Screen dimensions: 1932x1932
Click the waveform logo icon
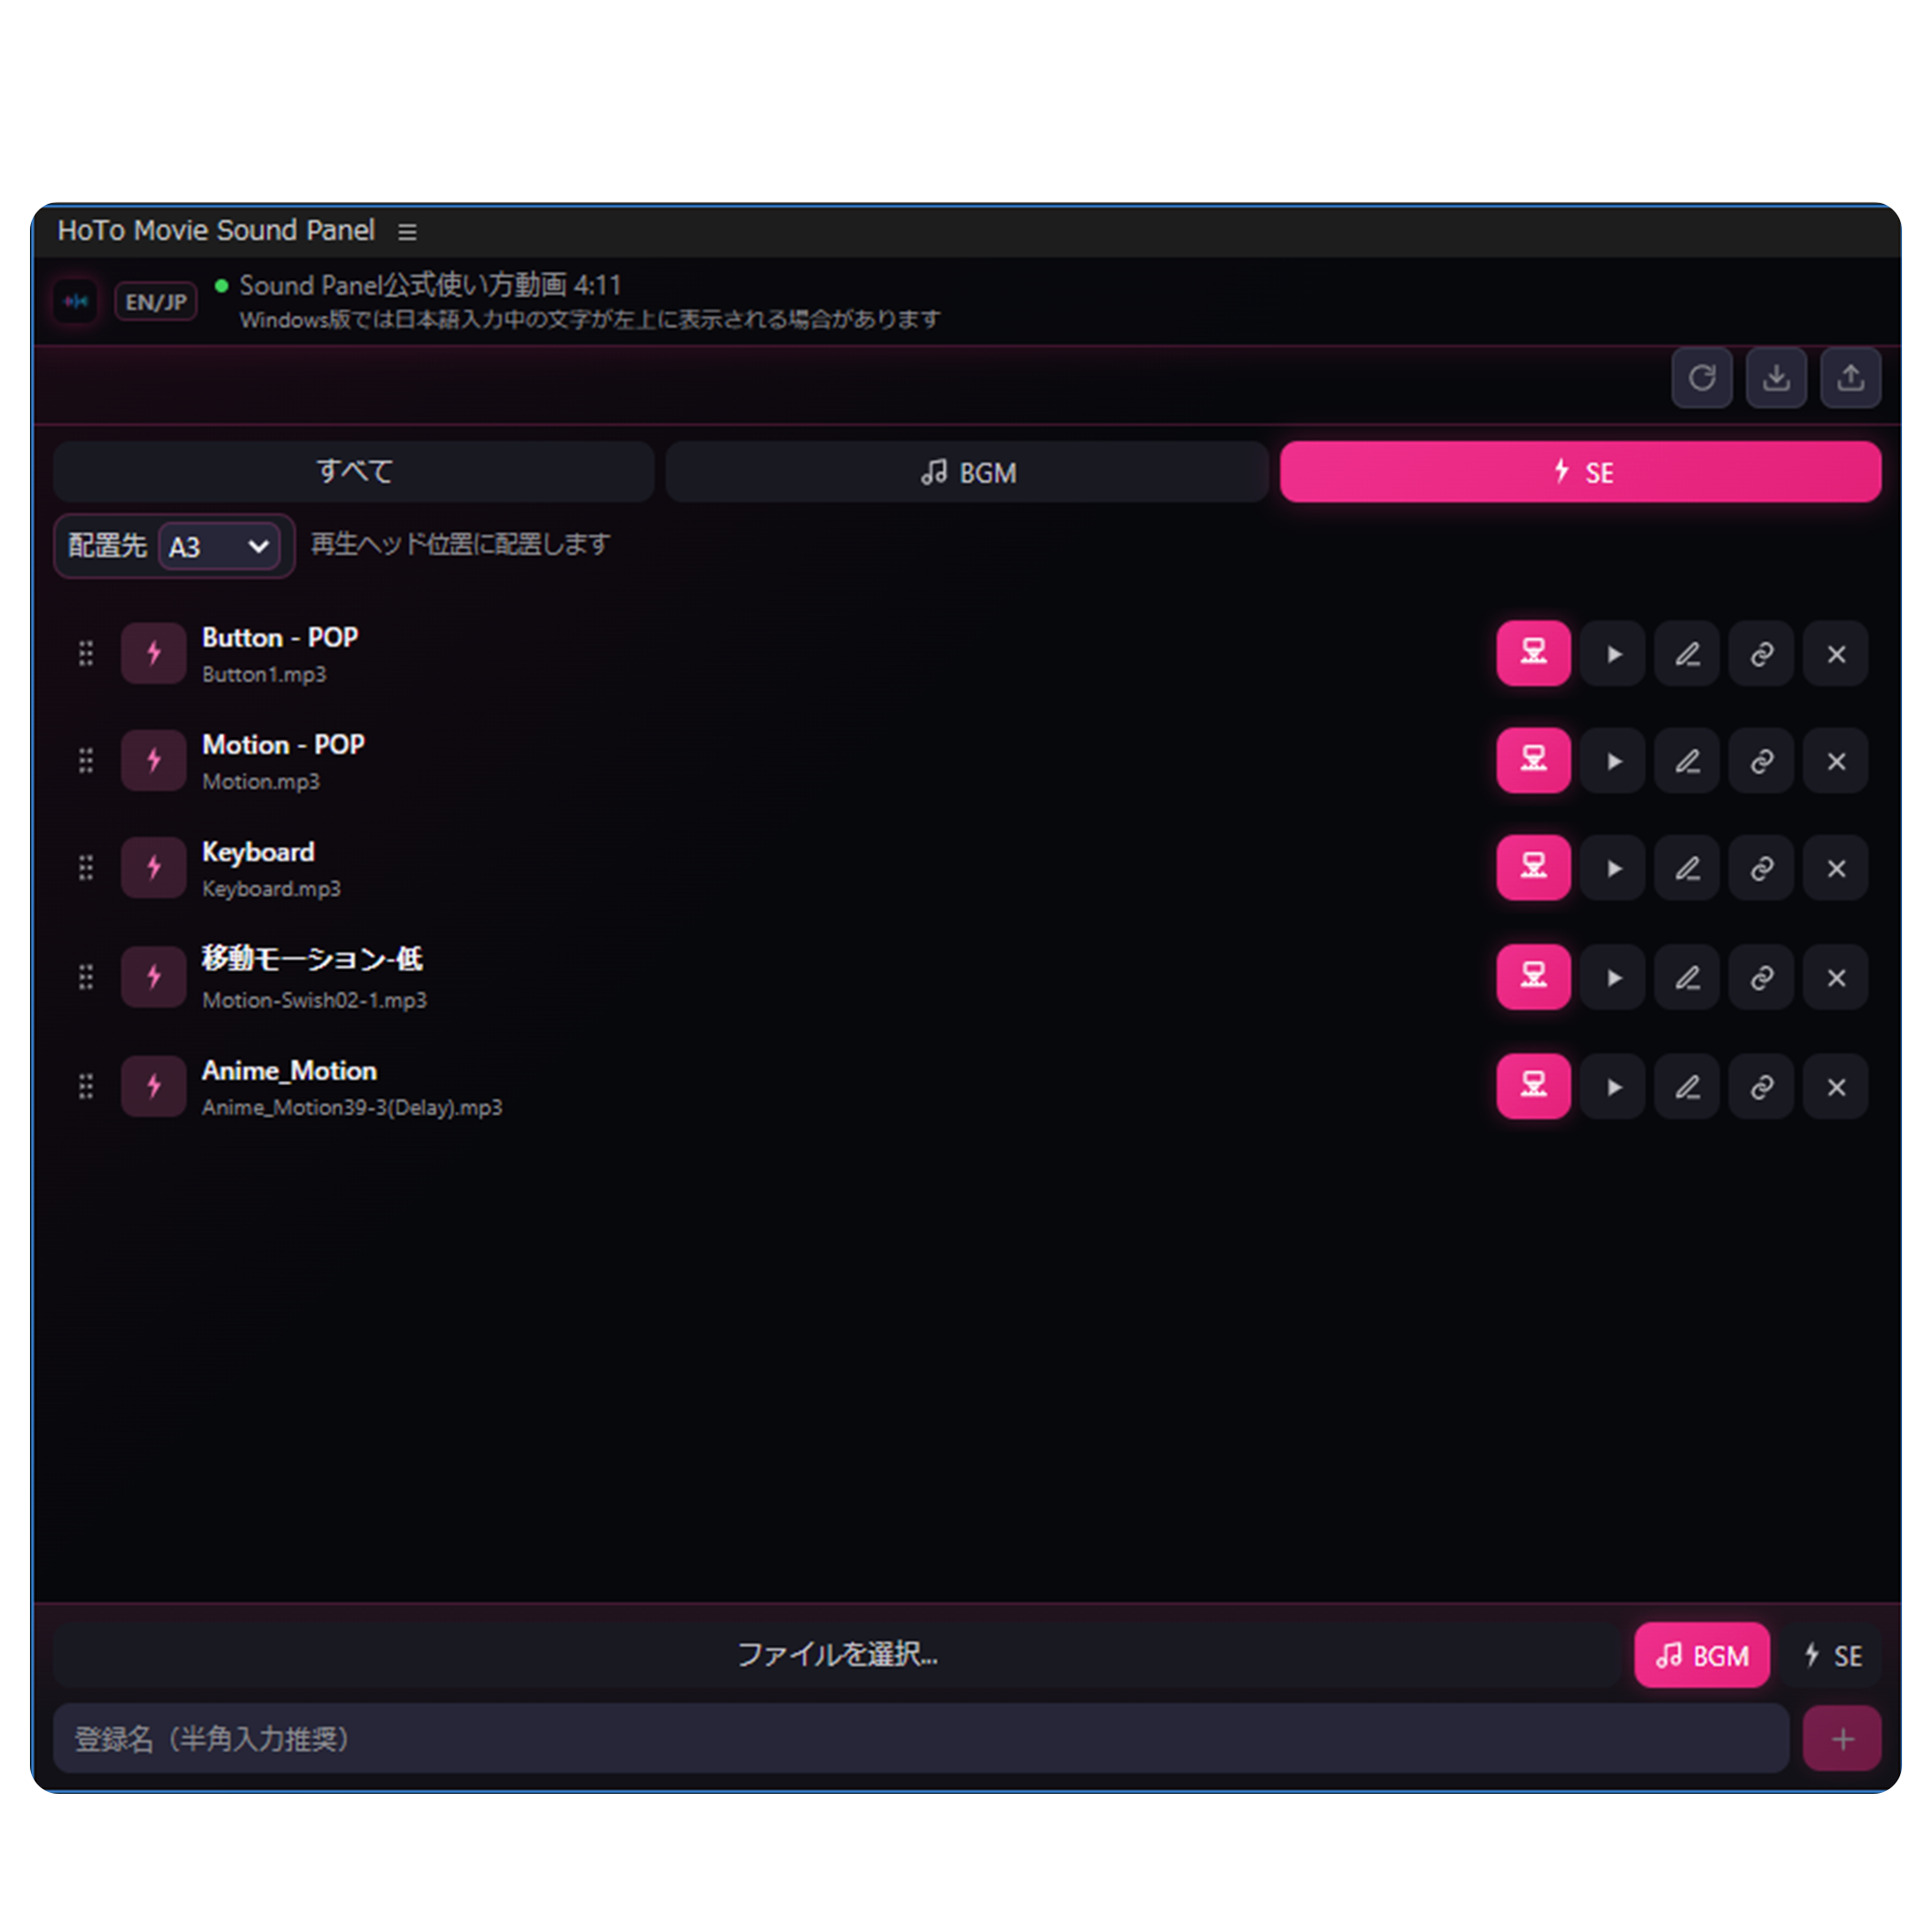coord(75,301)
